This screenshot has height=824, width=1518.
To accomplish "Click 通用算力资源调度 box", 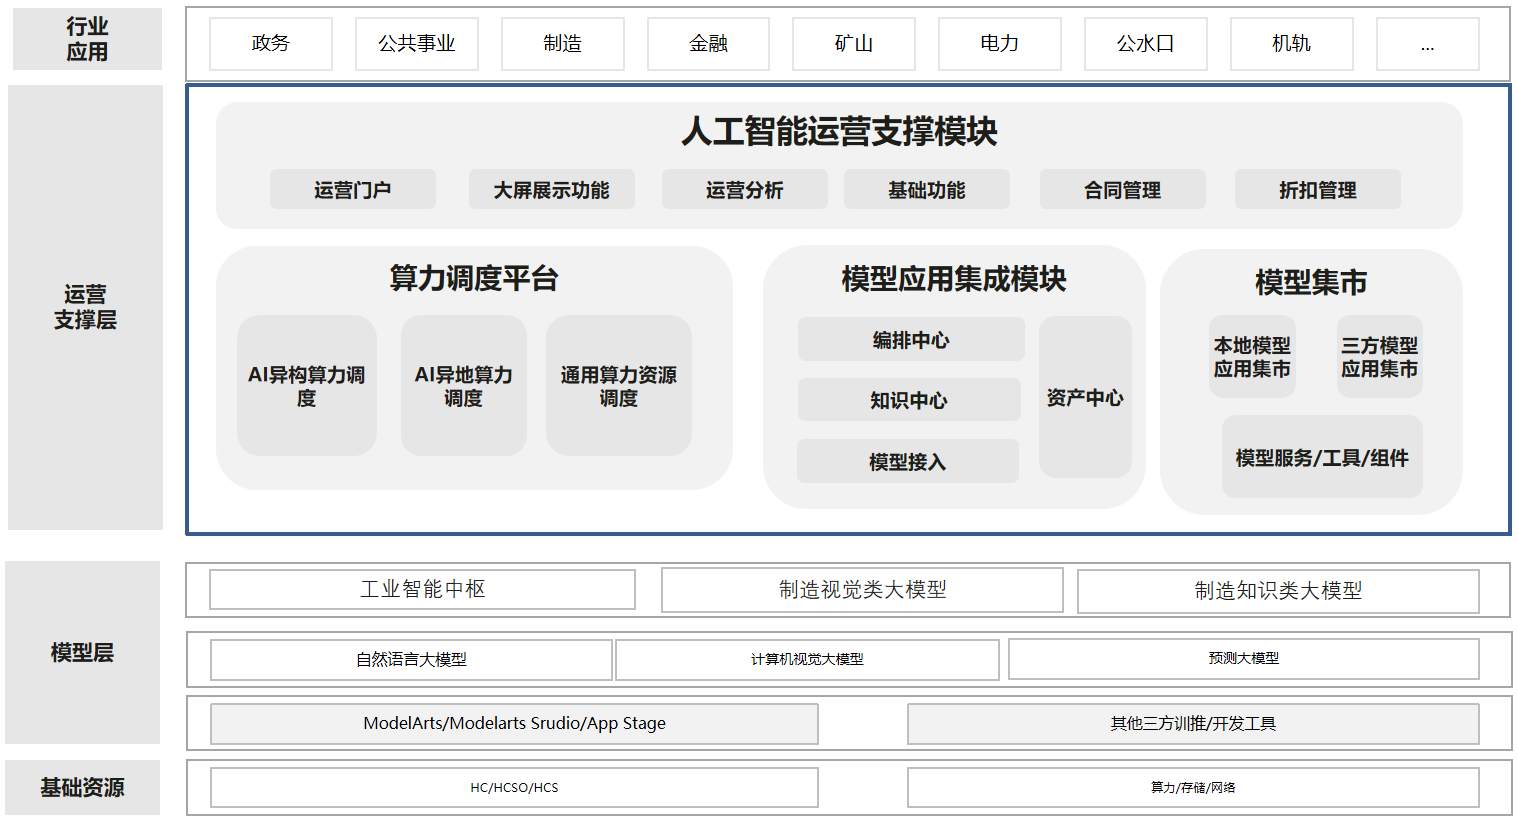I will 618,386.
